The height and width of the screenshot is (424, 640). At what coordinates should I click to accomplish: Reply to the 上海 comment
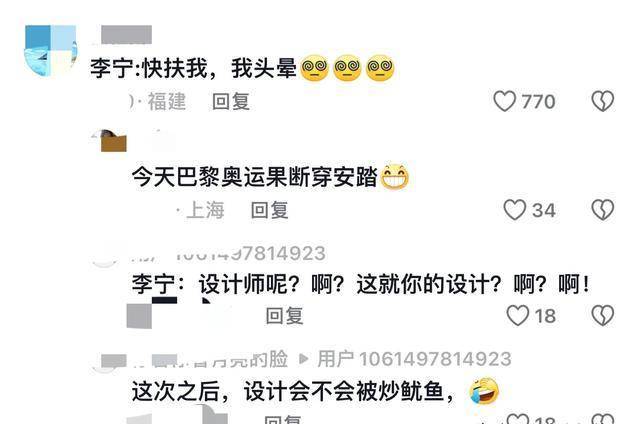(x=269, y=211)
